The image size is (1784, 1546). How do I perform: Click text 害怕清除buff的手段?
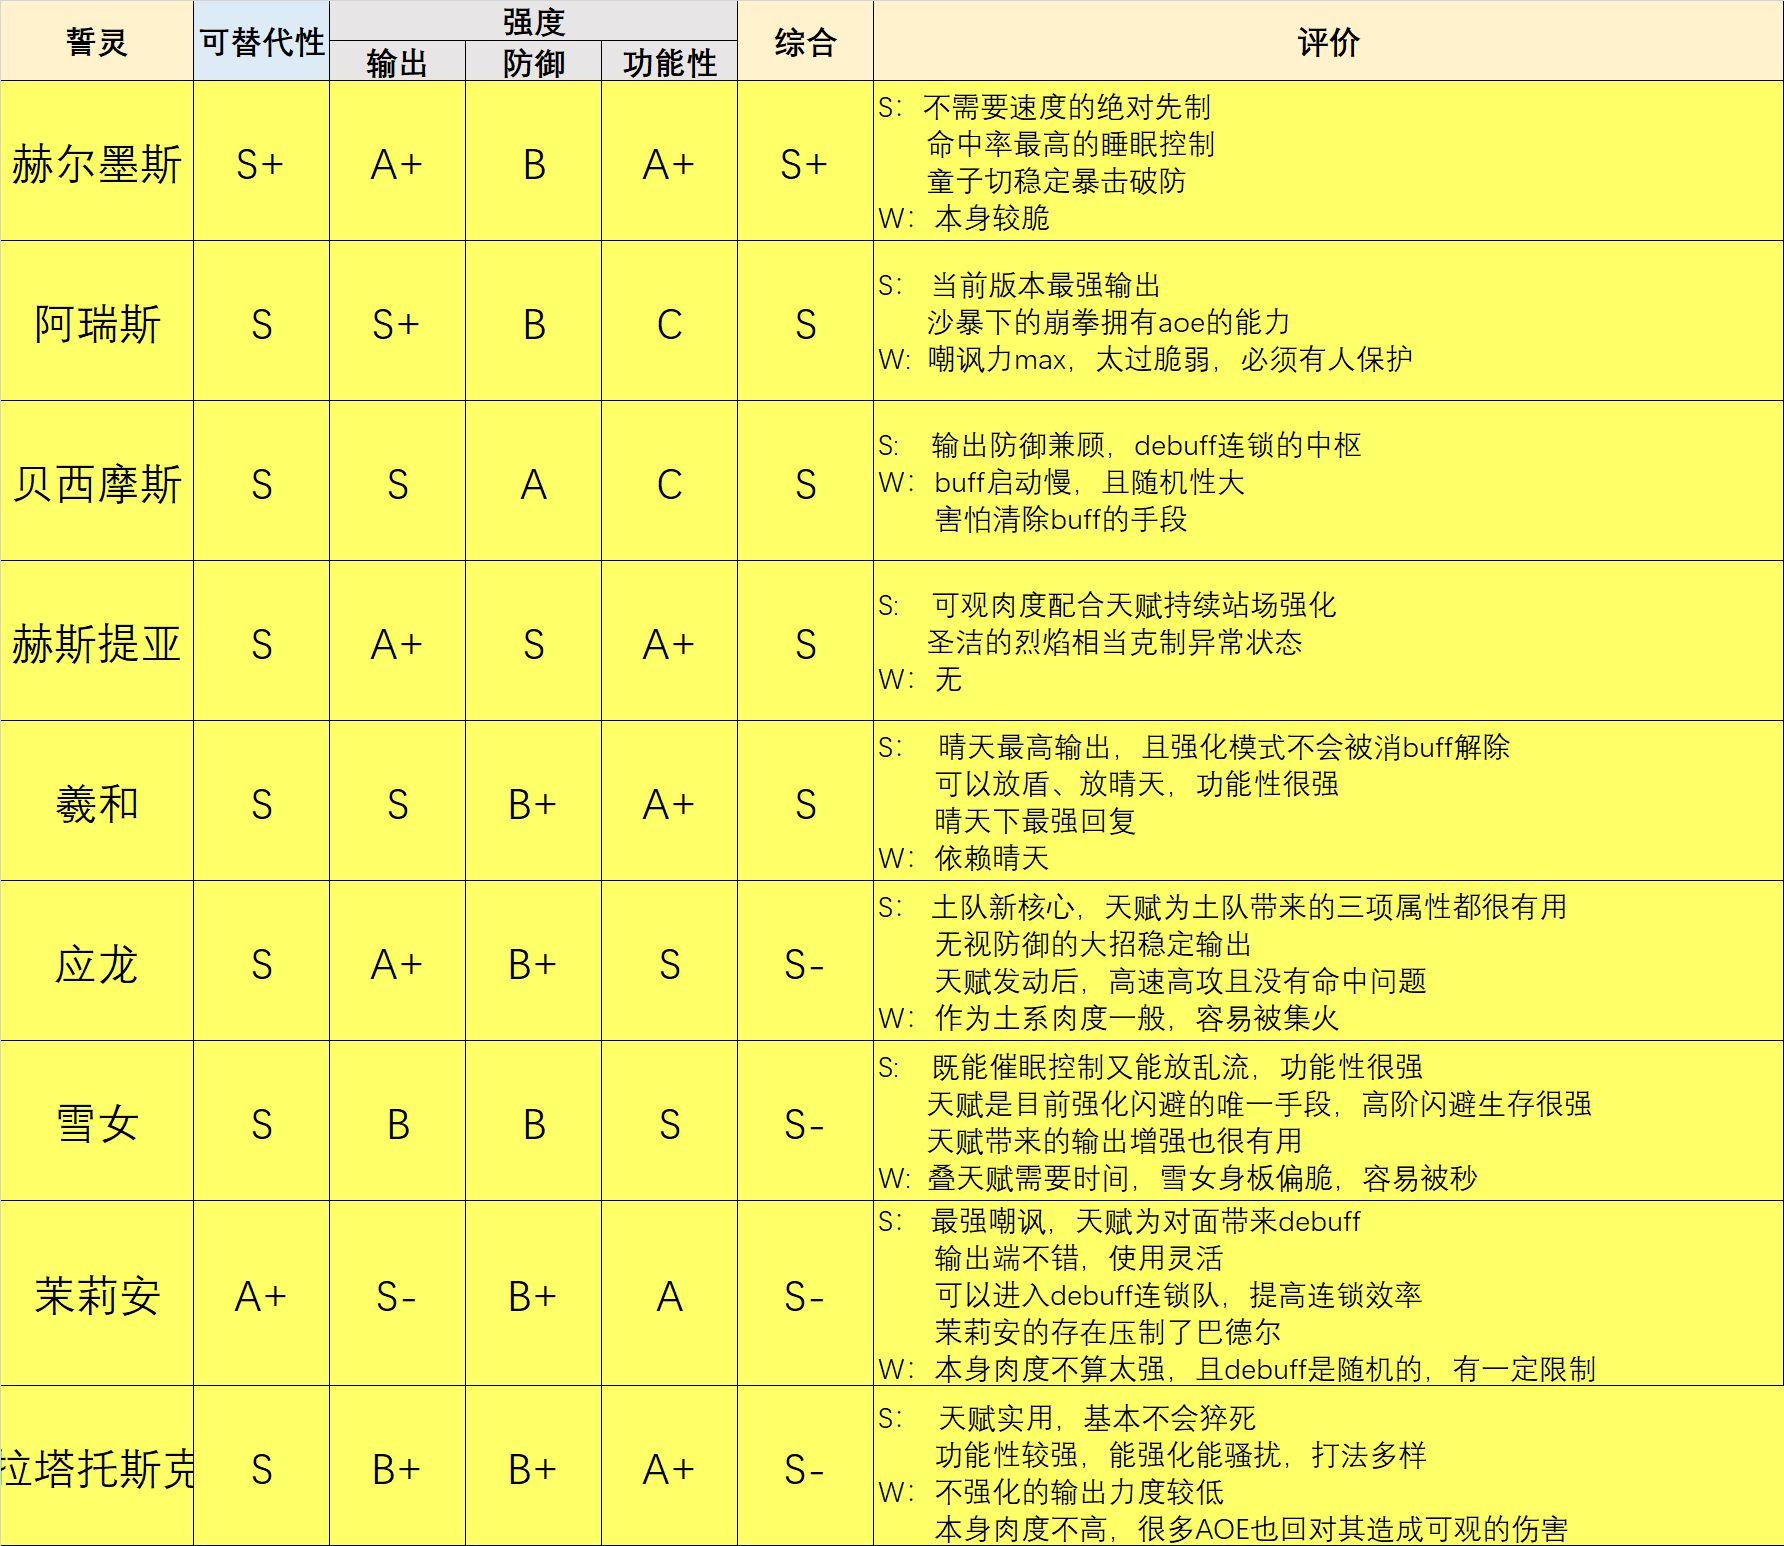point(1061,519)
